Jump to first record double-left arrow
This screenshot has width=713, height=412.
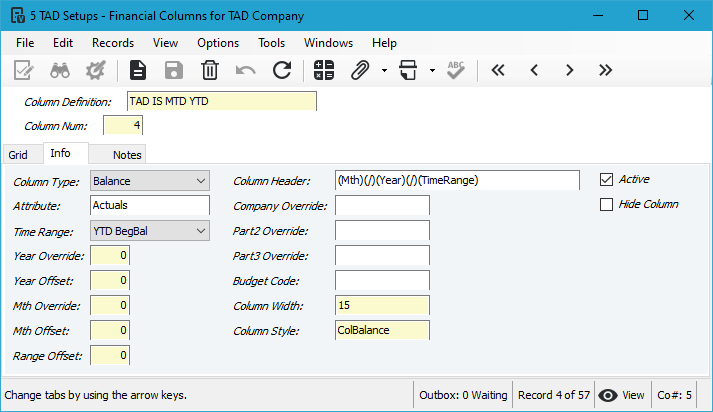pyautogui.click(x=498, y=70)
